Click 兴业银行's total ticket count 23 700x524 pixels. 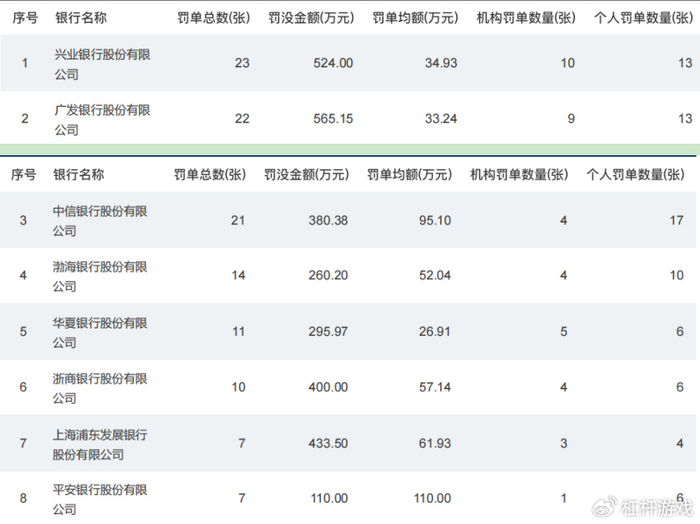242,63
